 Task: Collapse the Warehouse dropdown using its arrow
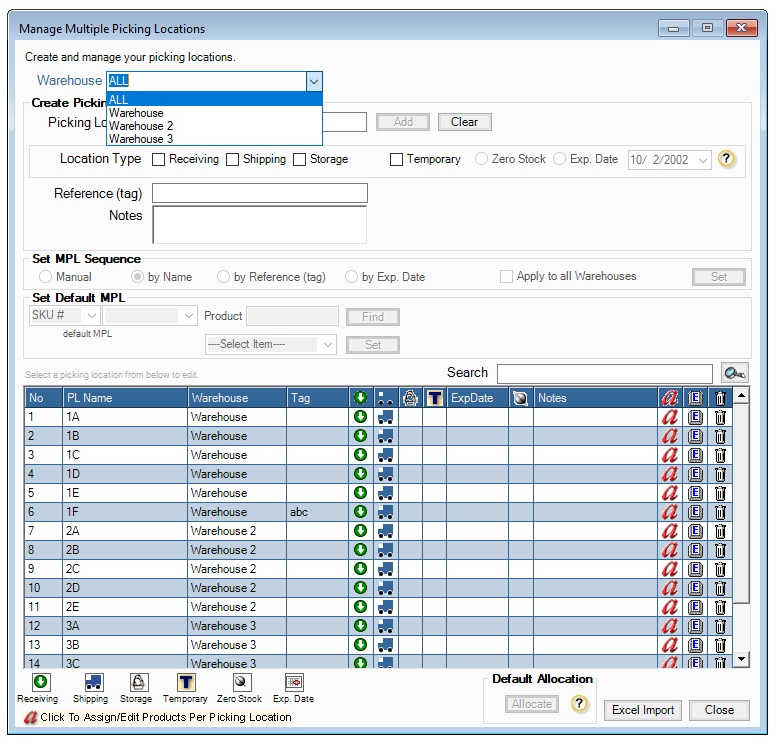313,81
